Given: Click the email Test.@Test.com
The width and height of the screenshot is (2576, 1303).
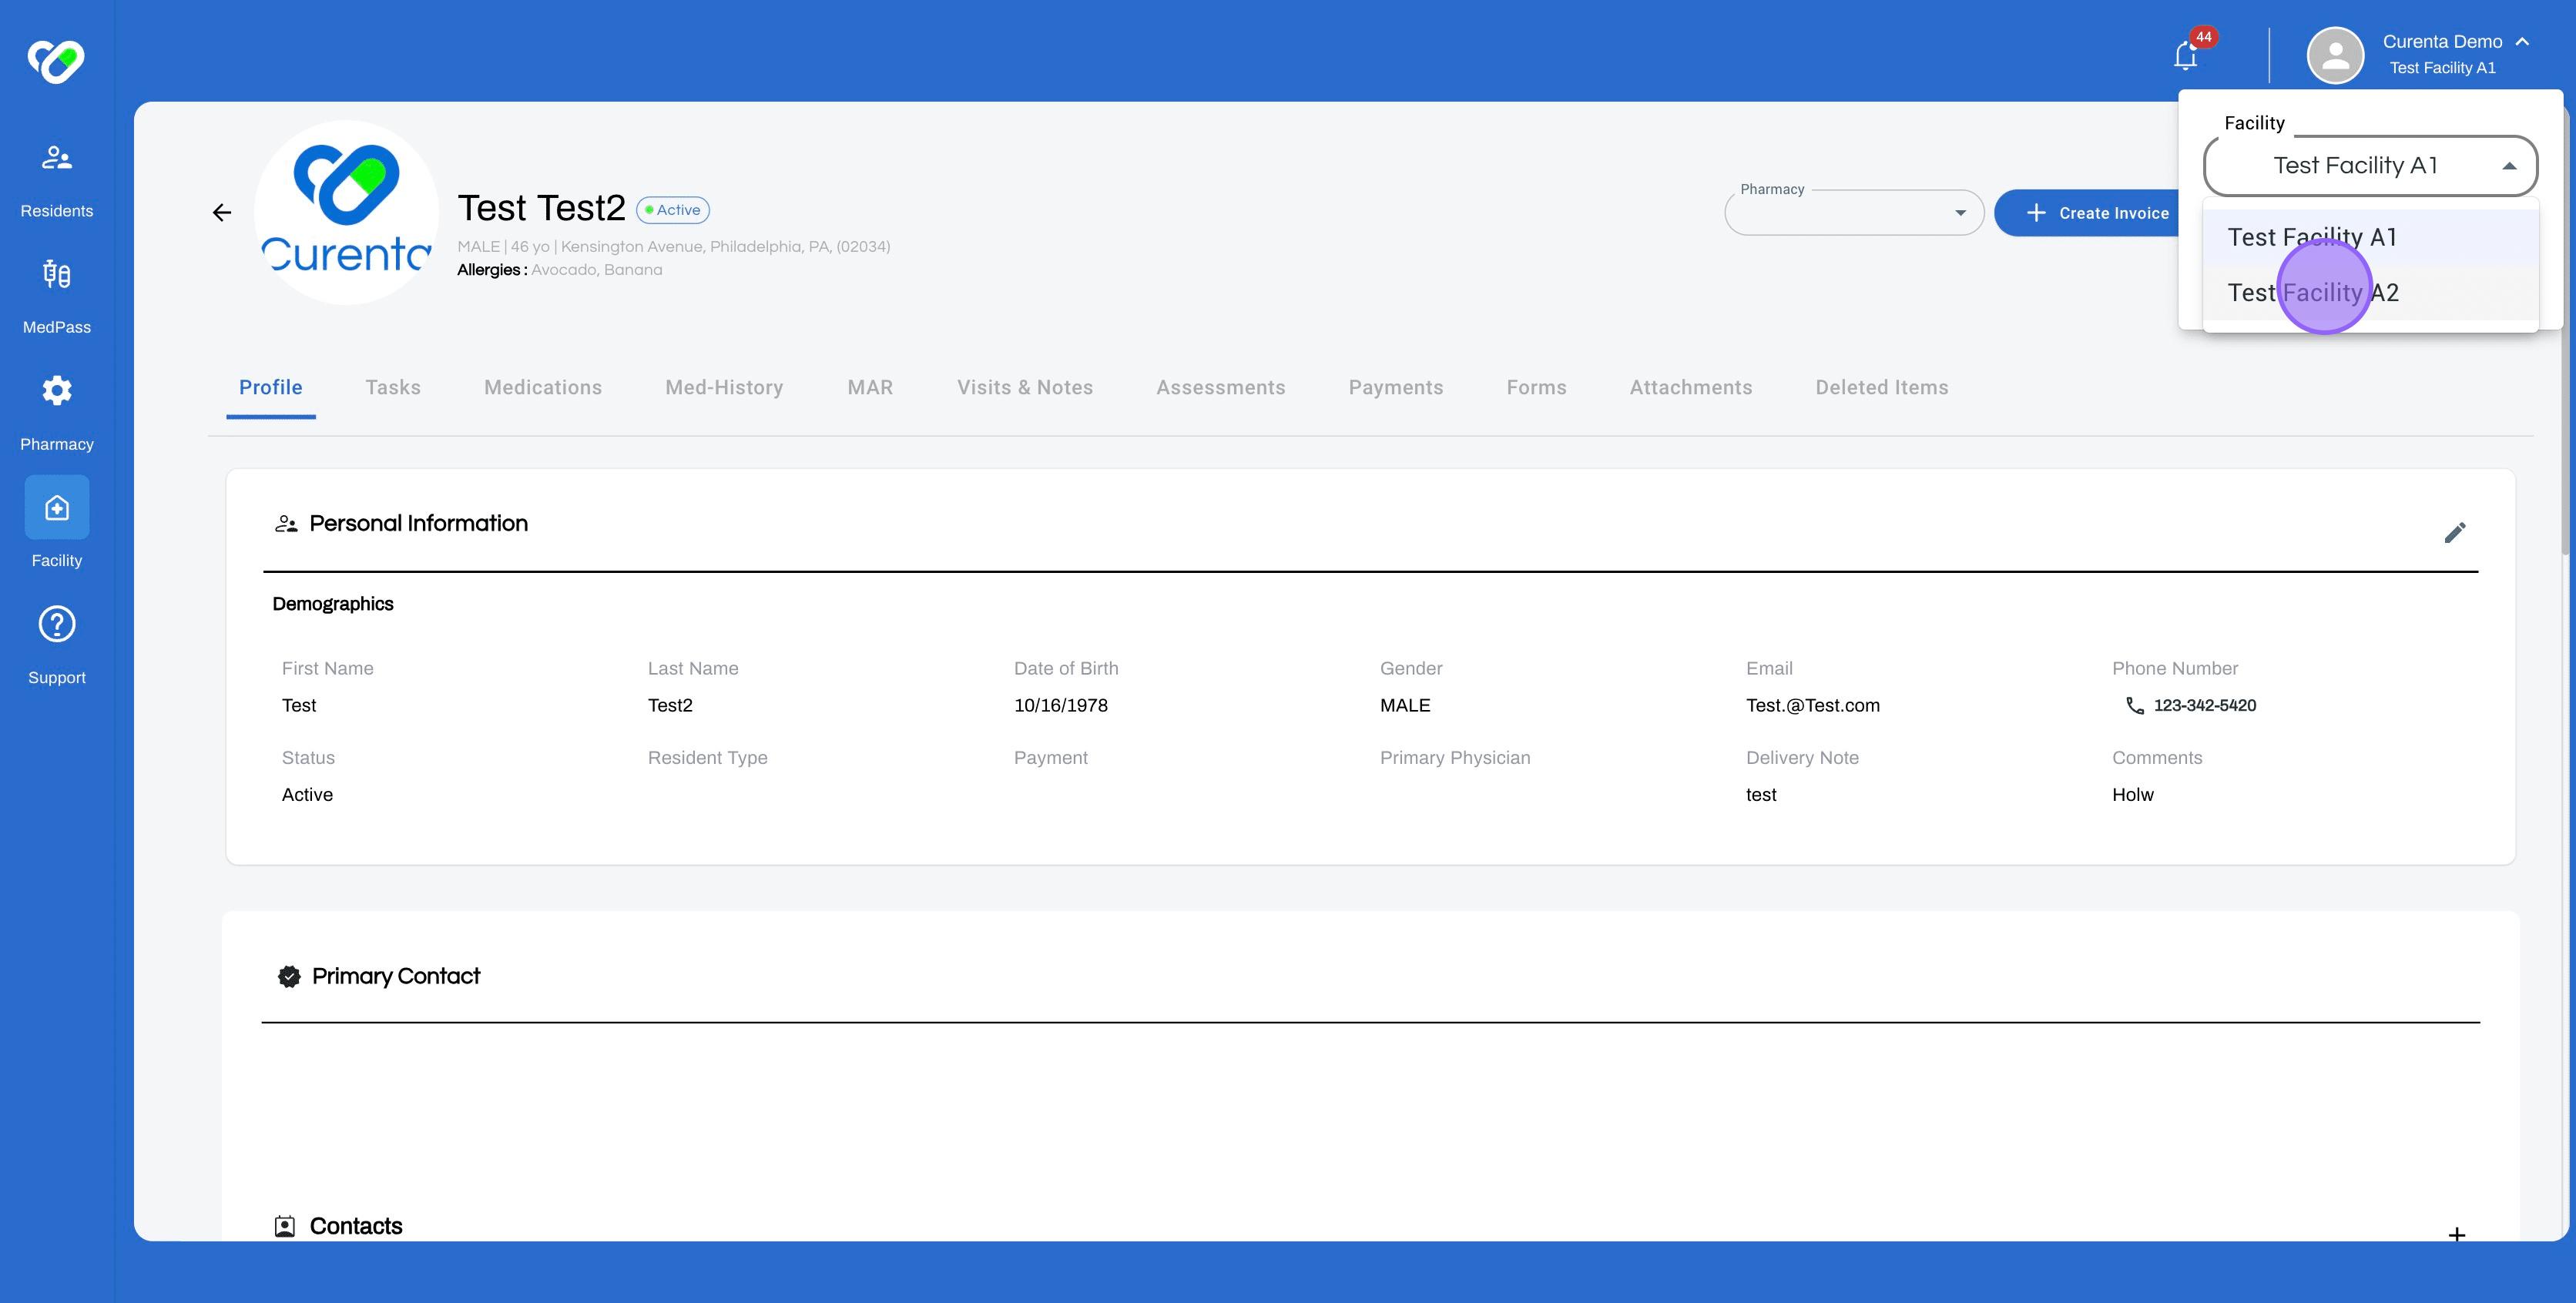Looking at the screenshot, I should coord(1812,706).
